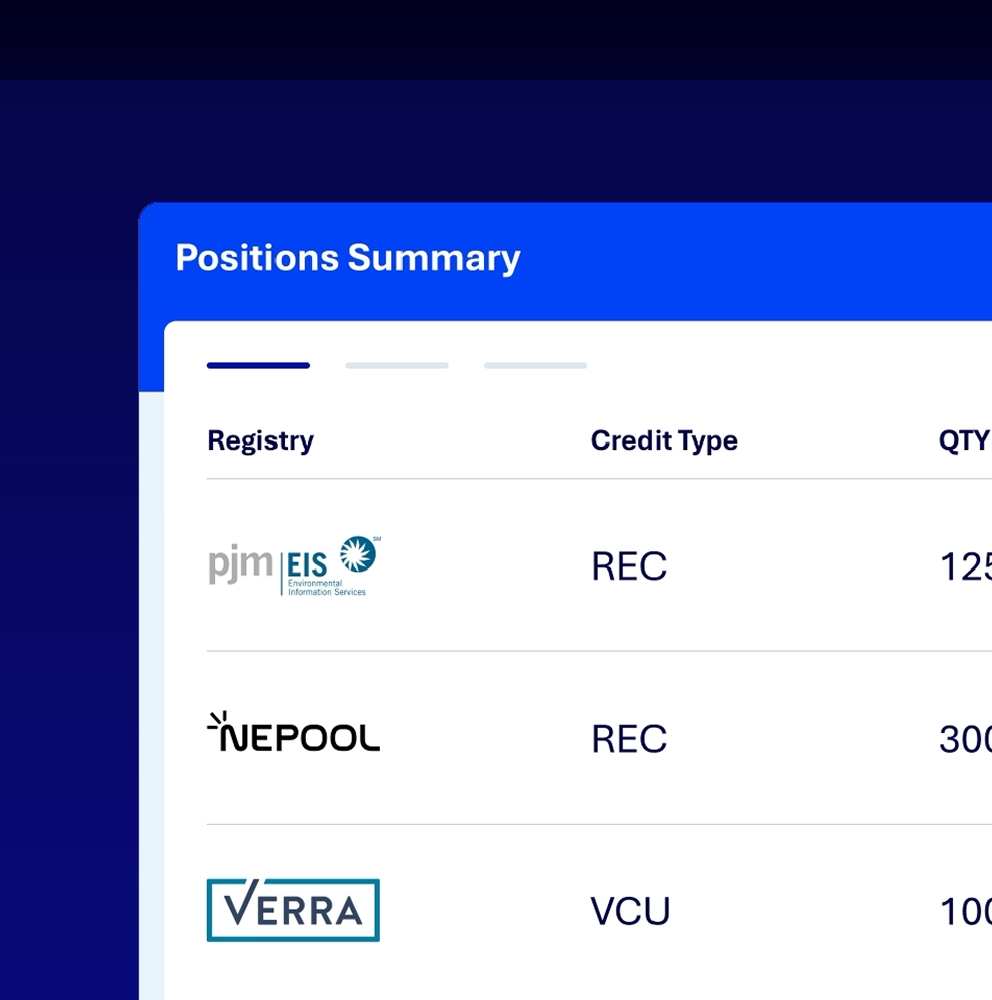992x1000 pixels.
Task: Click VCU credit type in the Verra row
Action: [630, 912]
